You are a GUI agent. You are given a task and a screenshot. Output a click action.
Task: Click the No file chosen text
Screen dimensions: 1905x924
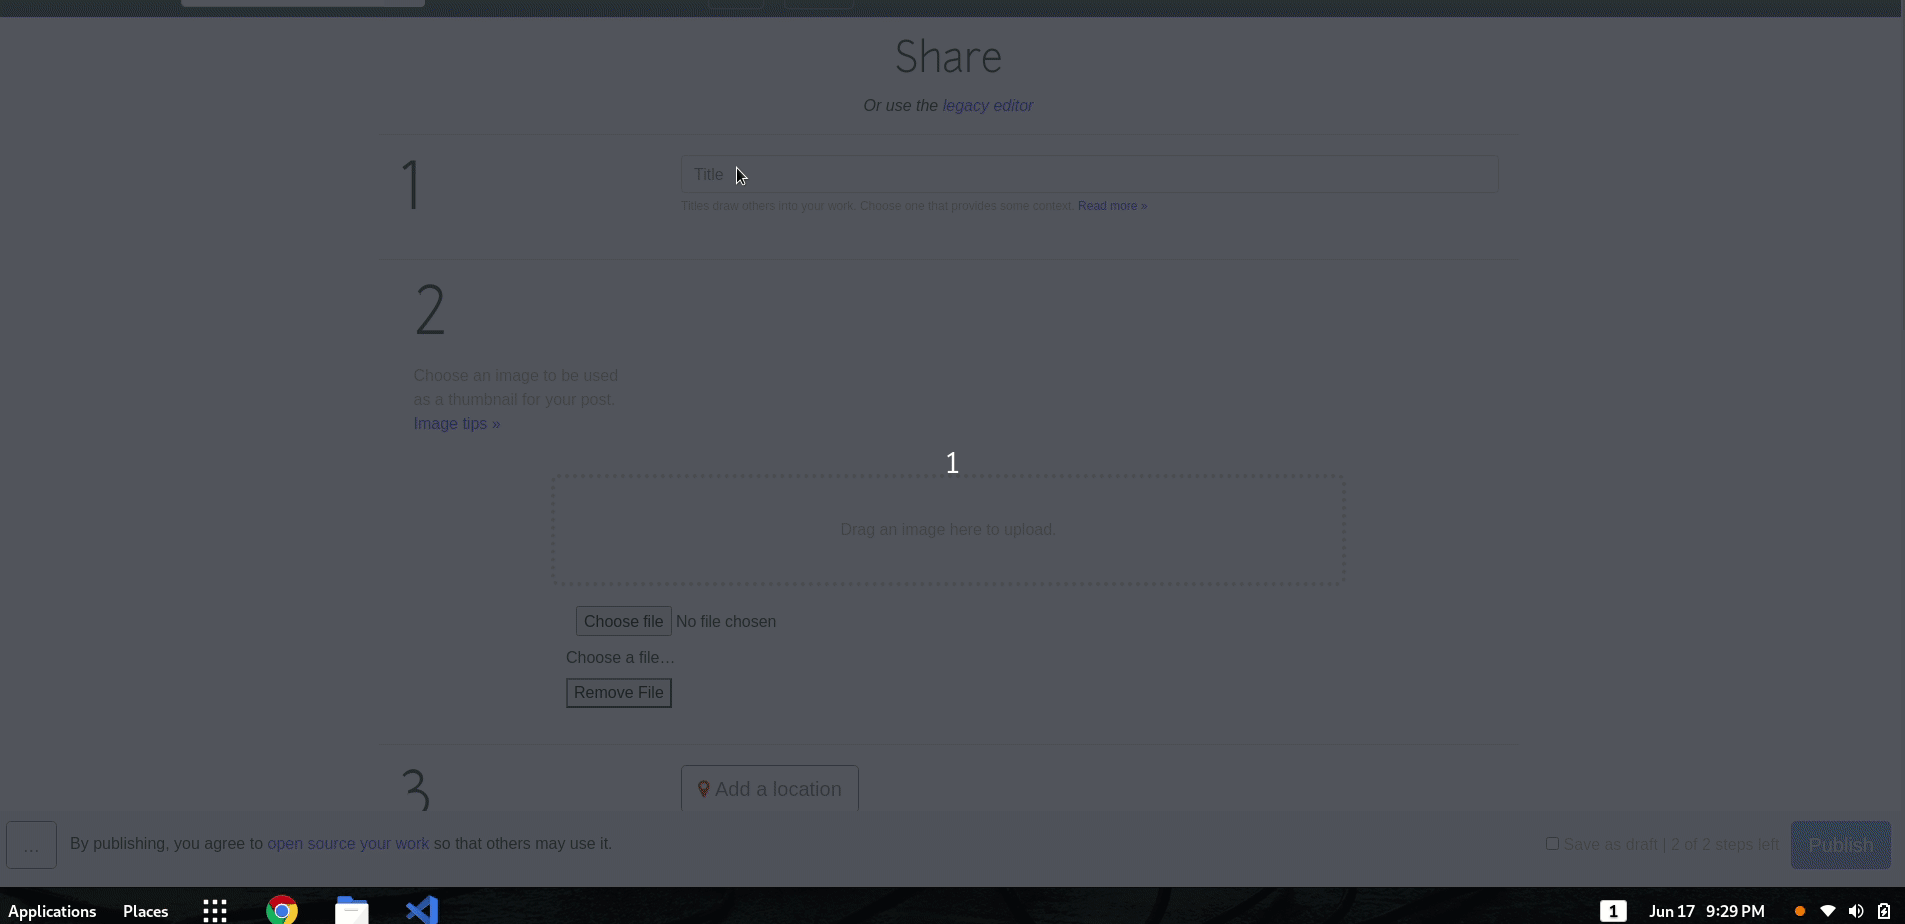[x=726, y=621]
